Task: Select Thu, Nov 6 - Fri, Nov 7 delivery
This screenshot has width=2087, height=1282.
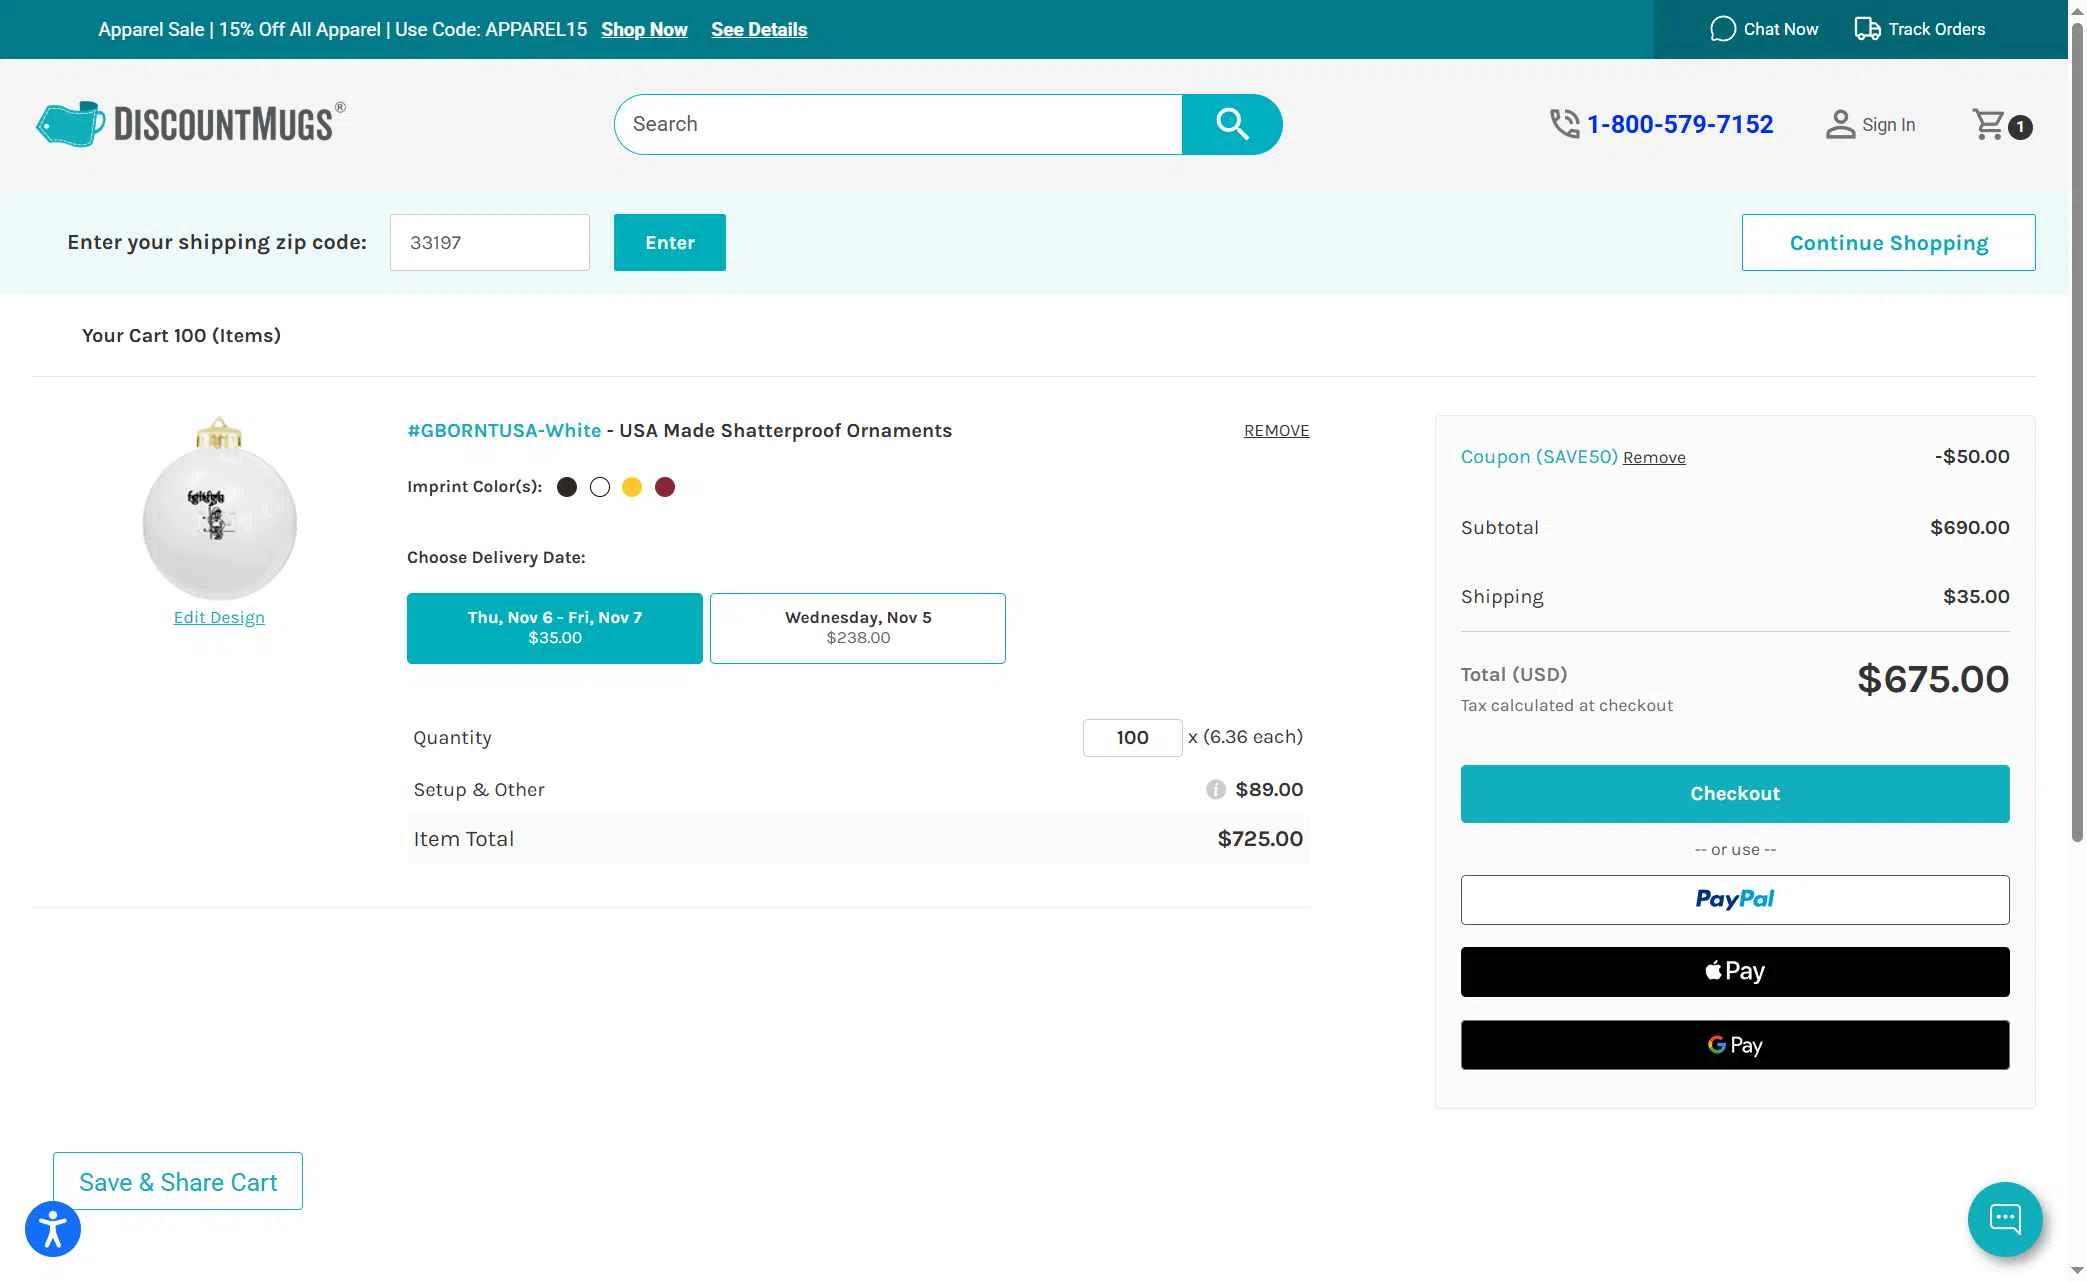Action: click(554, 628)
